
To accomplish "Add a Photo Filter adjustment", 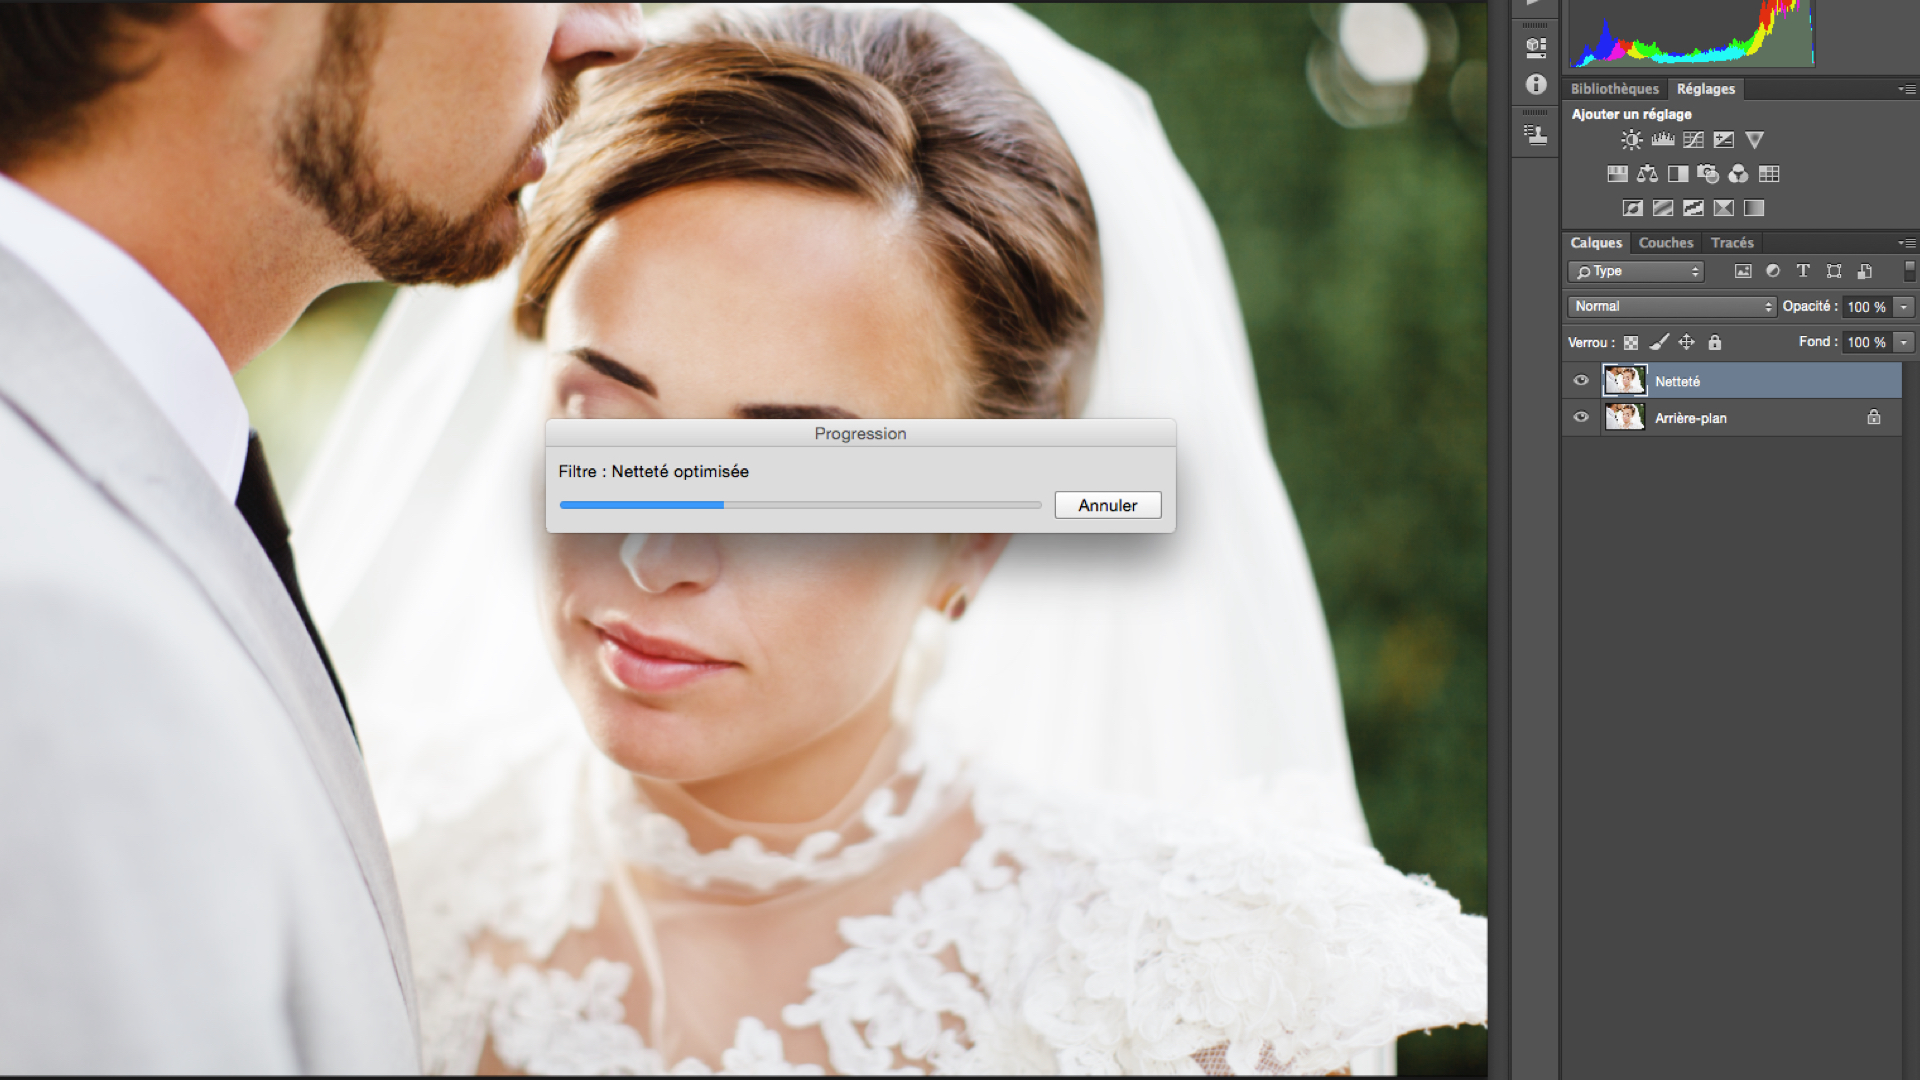I will click(1708, 174).
